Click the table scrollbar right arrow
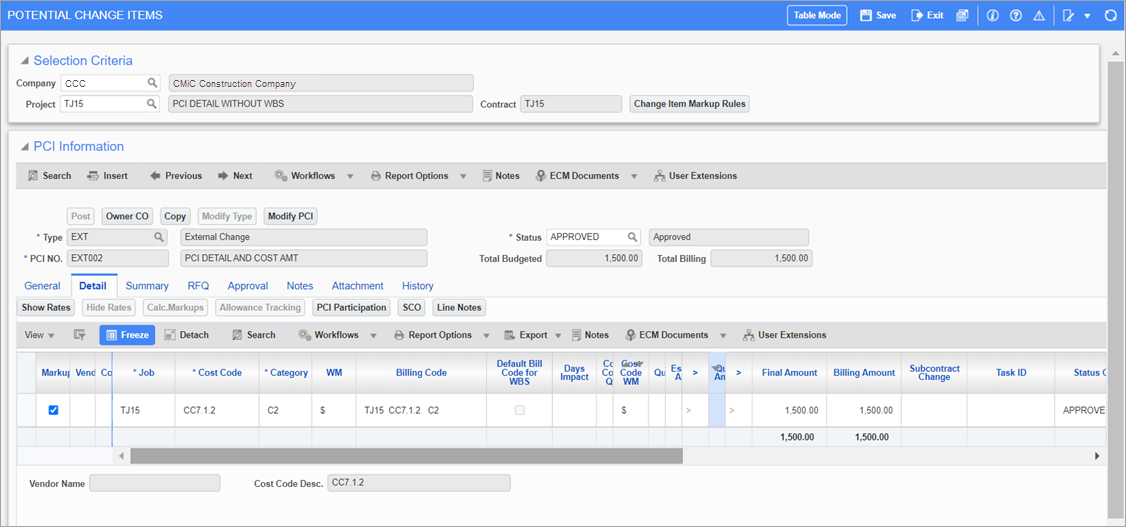1126x527 pixels. pyautogui.click(x=1097, y=456)
